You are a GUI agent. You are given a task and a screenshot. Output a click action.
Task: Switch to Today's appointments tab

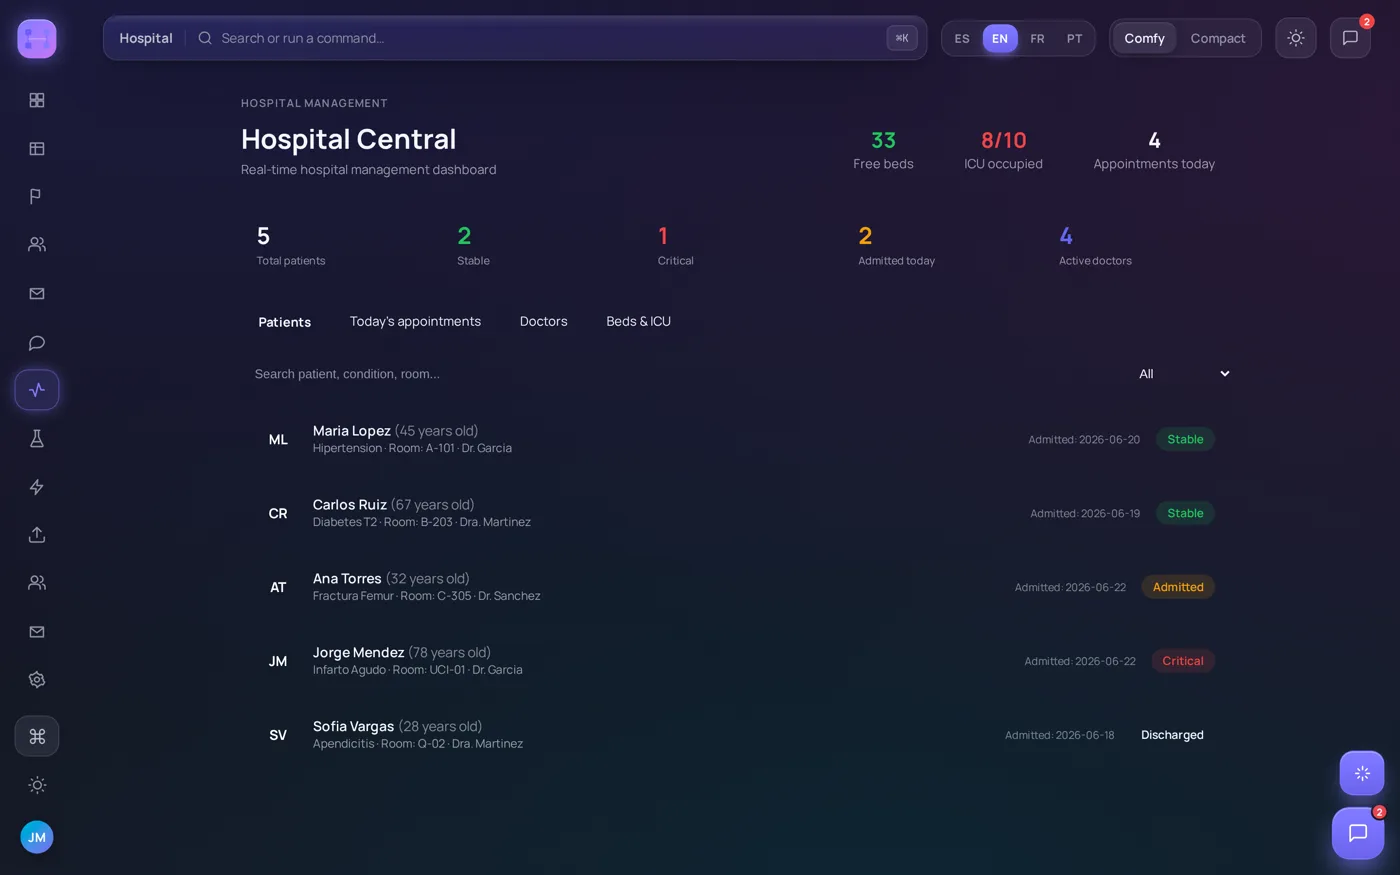pyautogui.click(x=415, y=321)
